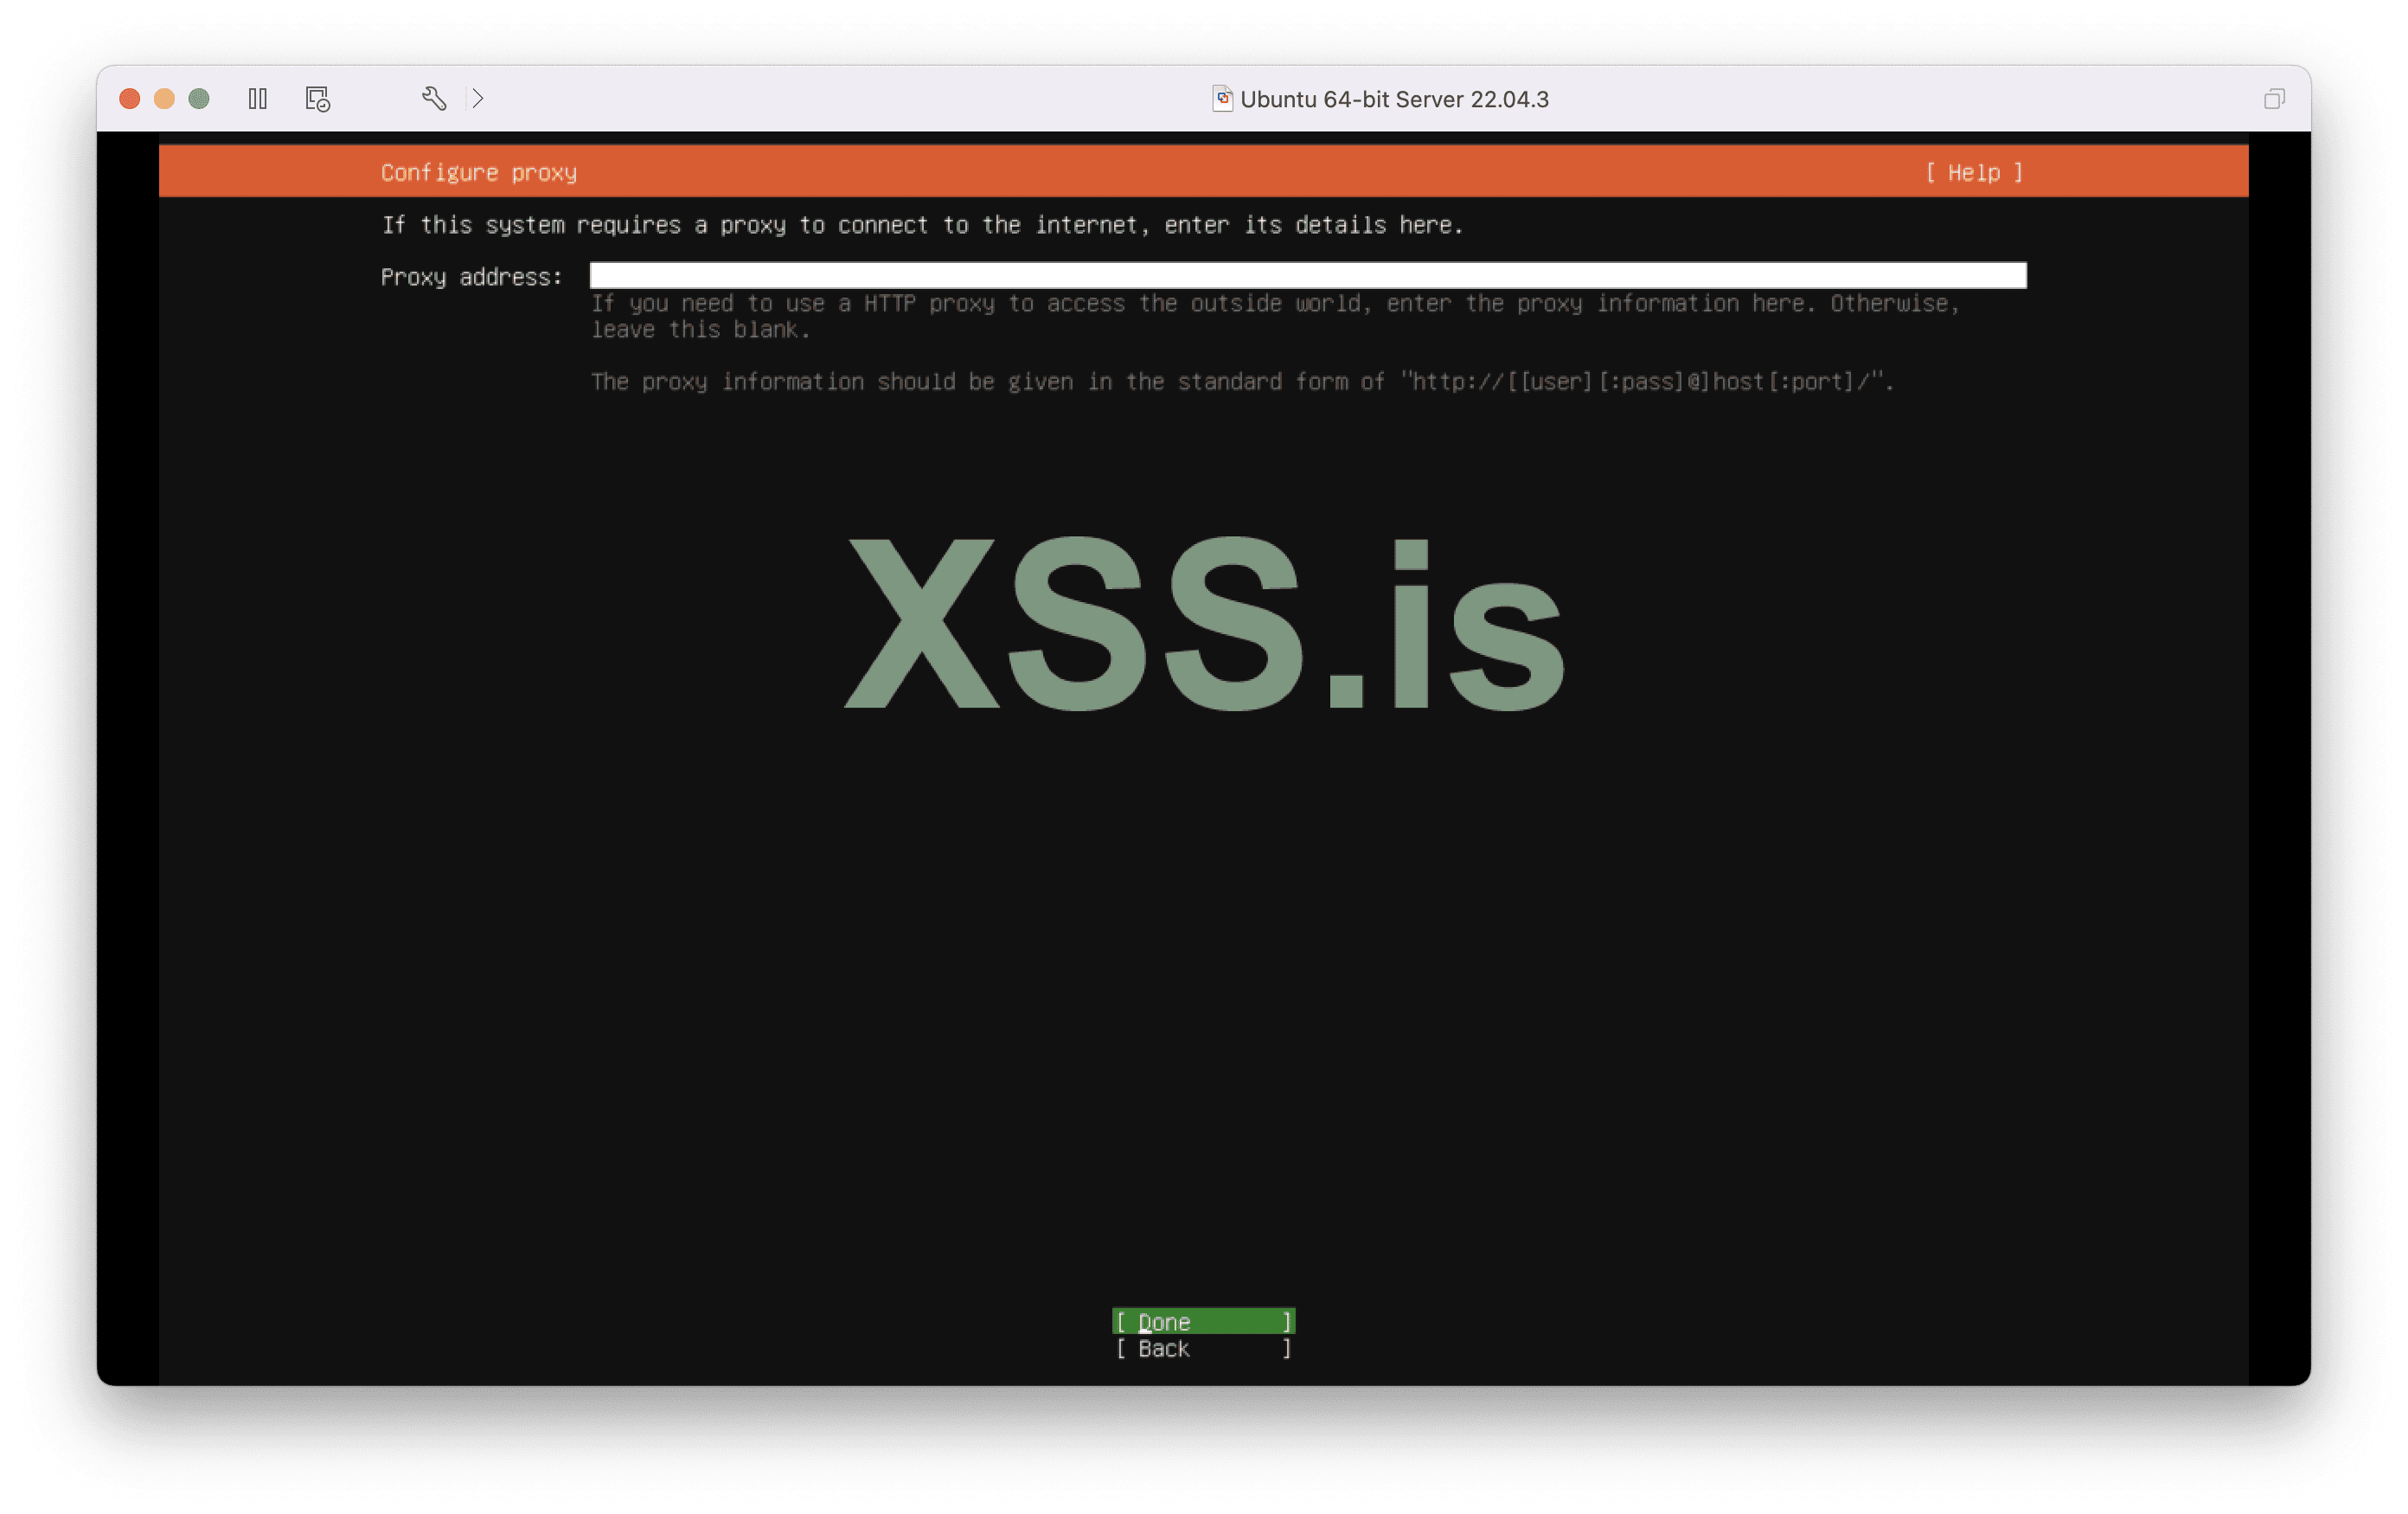Viewport: 2408px width, 1514px height.
Task: Open the installer Help menu
Action: (x=1974, y=173)
